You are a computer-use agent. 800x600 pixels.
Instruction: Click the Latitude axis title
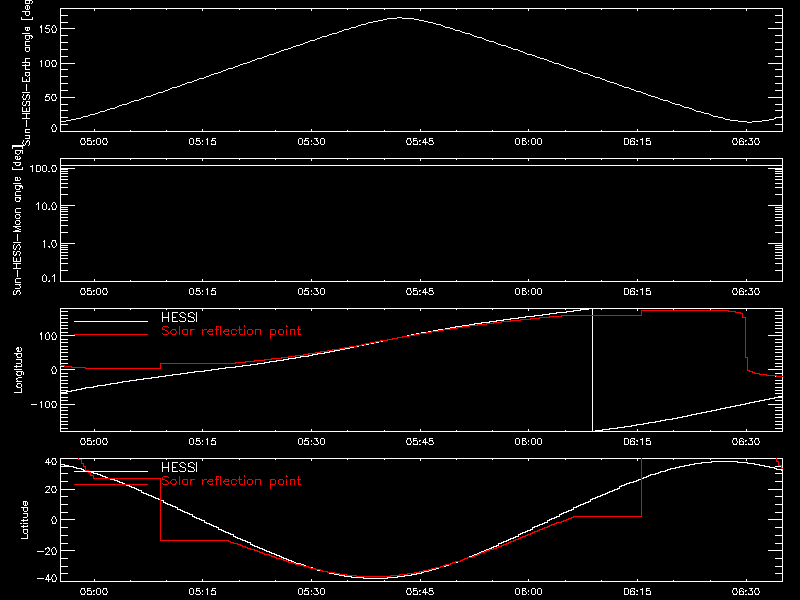(x=24, y=520)
